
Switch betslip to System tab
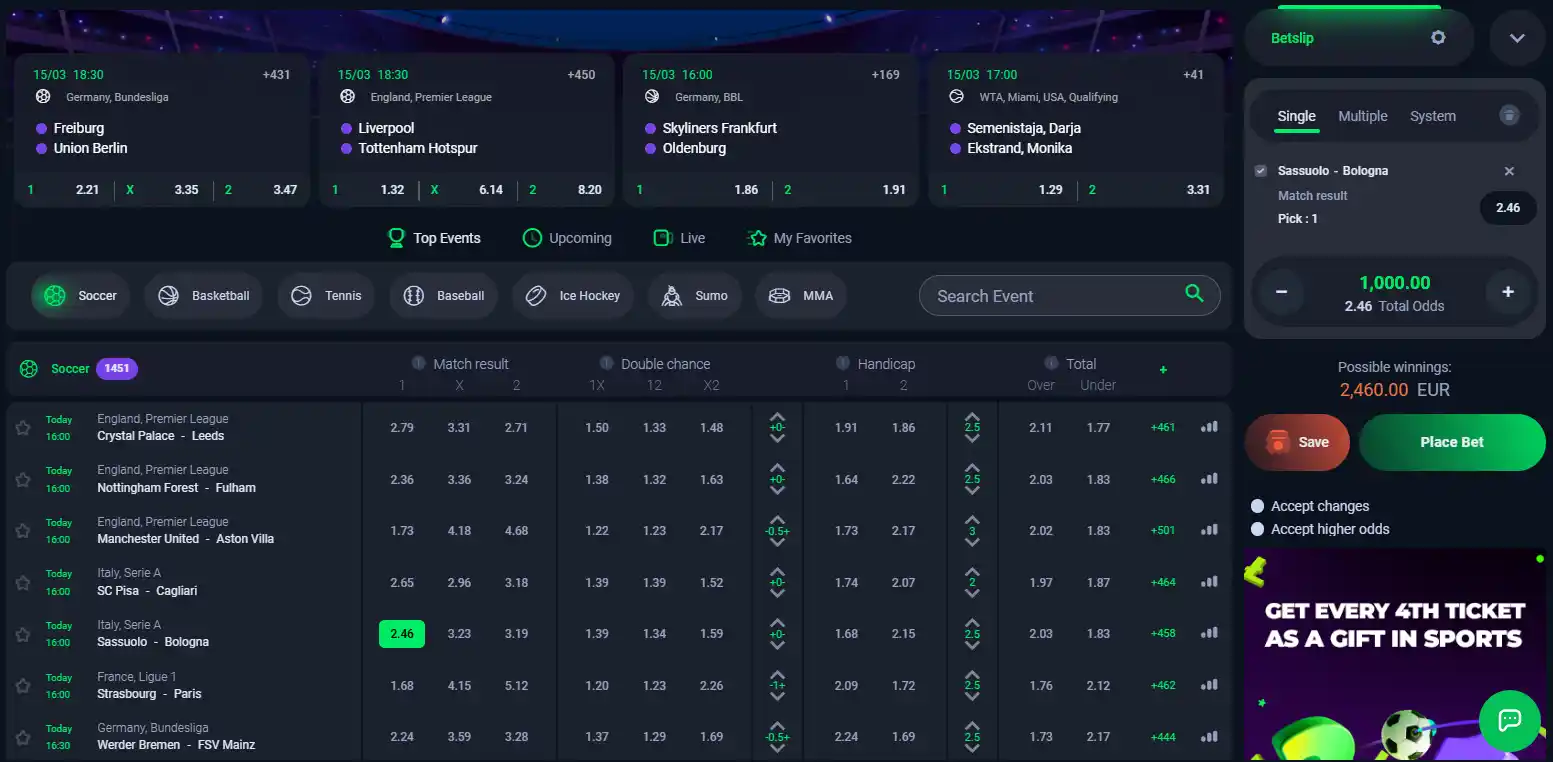(x=1433, y=116)
